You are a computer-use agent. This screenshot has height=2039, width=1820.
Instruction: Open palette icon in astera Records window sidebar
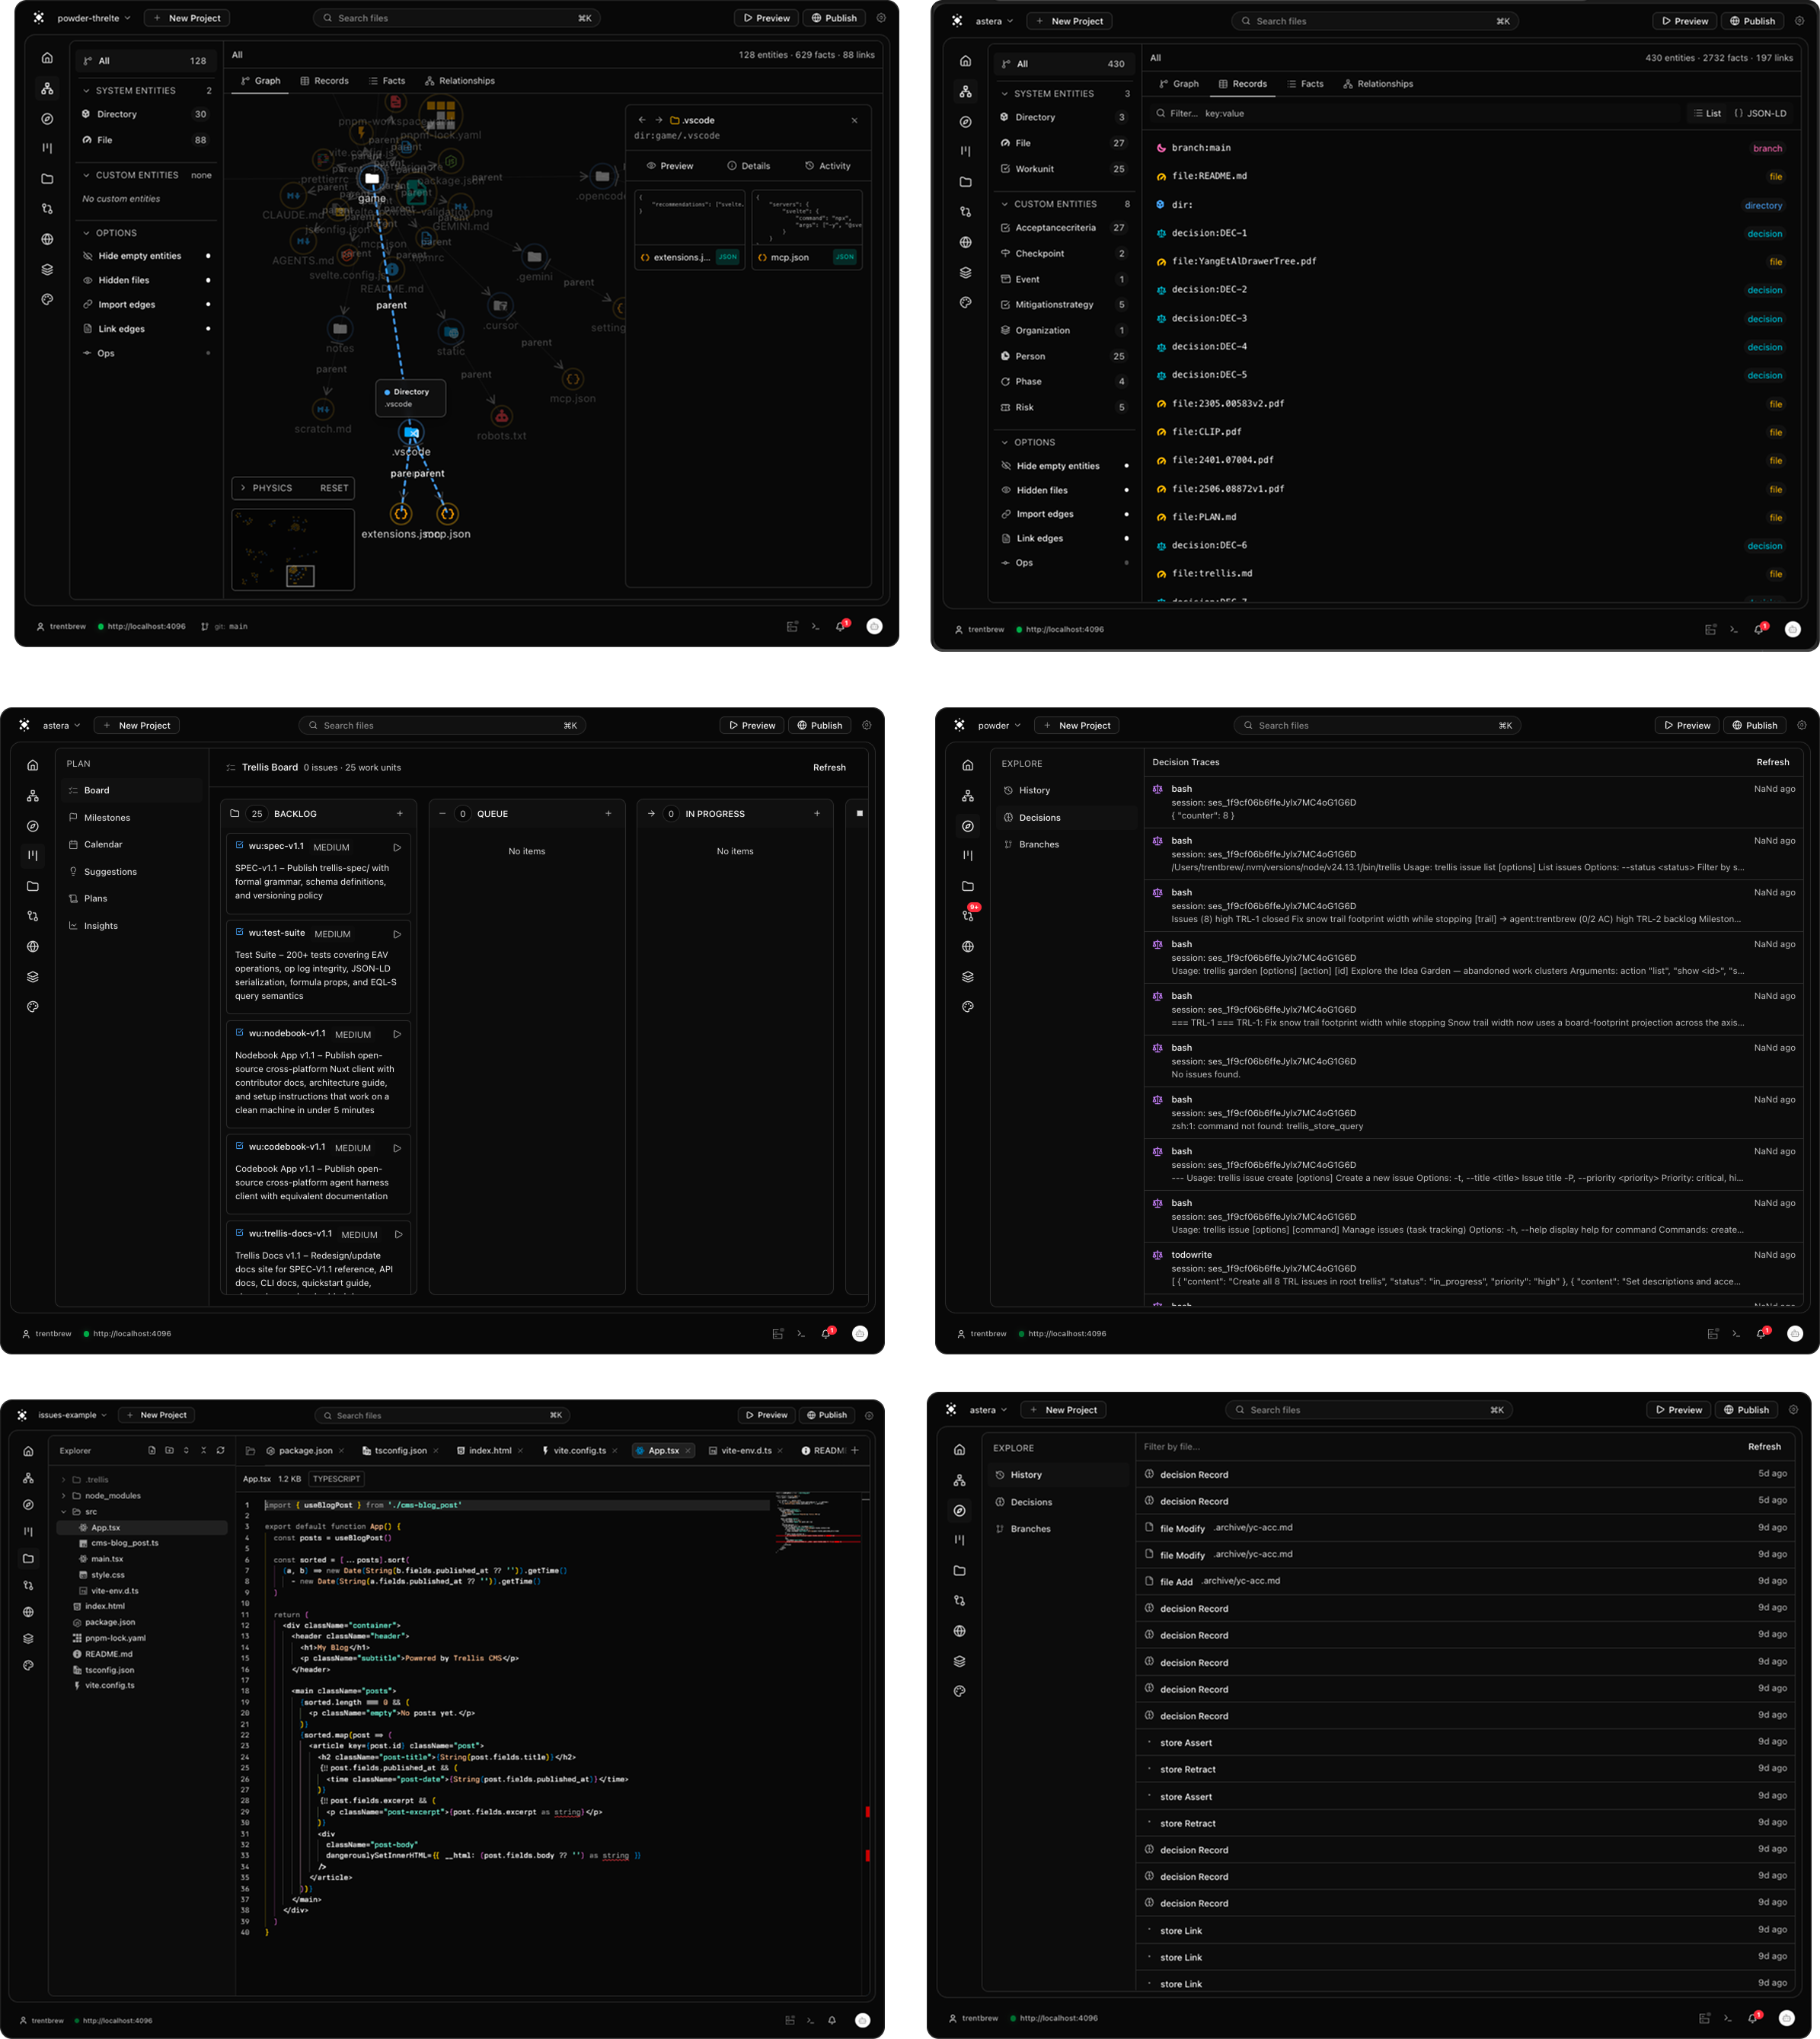coord(965,302)
